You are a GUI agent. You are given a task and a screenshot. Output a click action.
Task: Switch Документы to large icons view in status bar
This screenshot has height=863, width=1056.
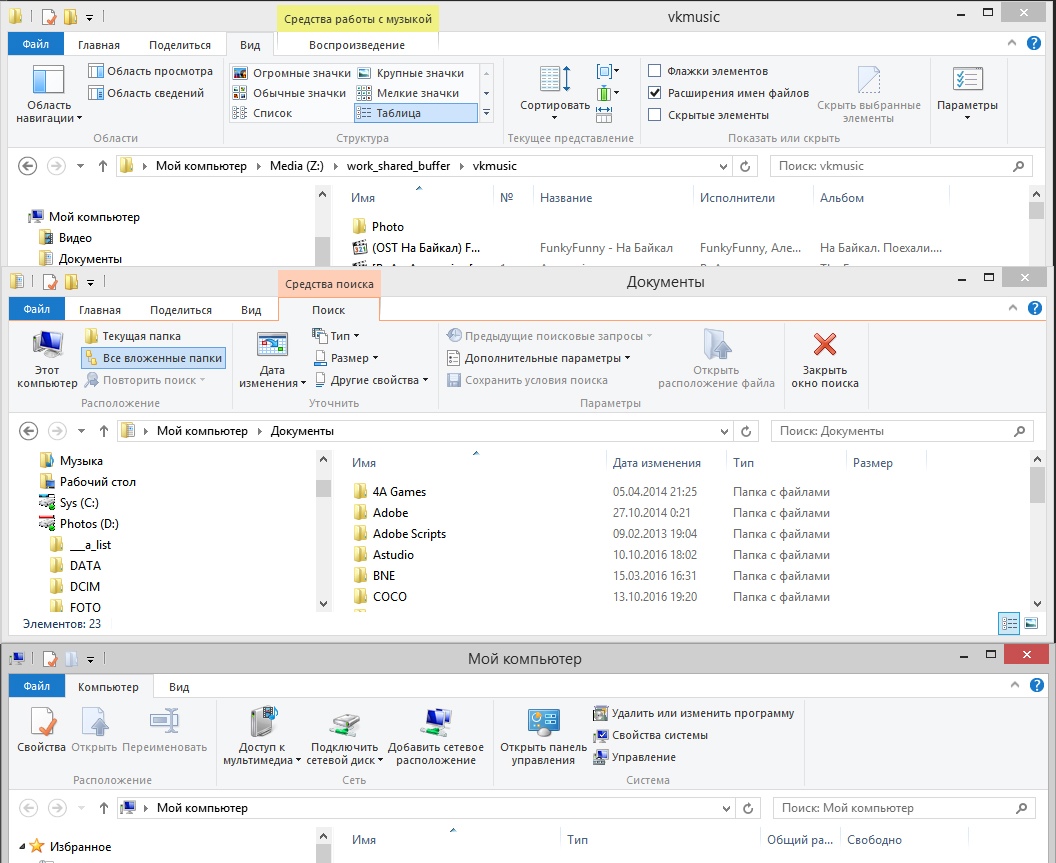(1031, 623)
